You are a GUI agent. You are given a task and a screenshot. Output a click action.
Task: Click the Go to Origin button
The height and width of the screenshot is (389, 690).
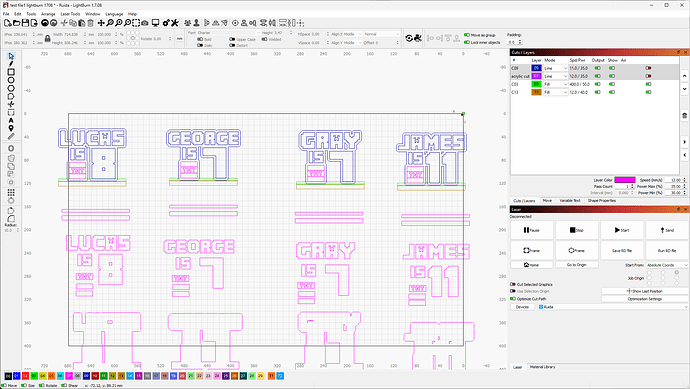tap(576, 265)
